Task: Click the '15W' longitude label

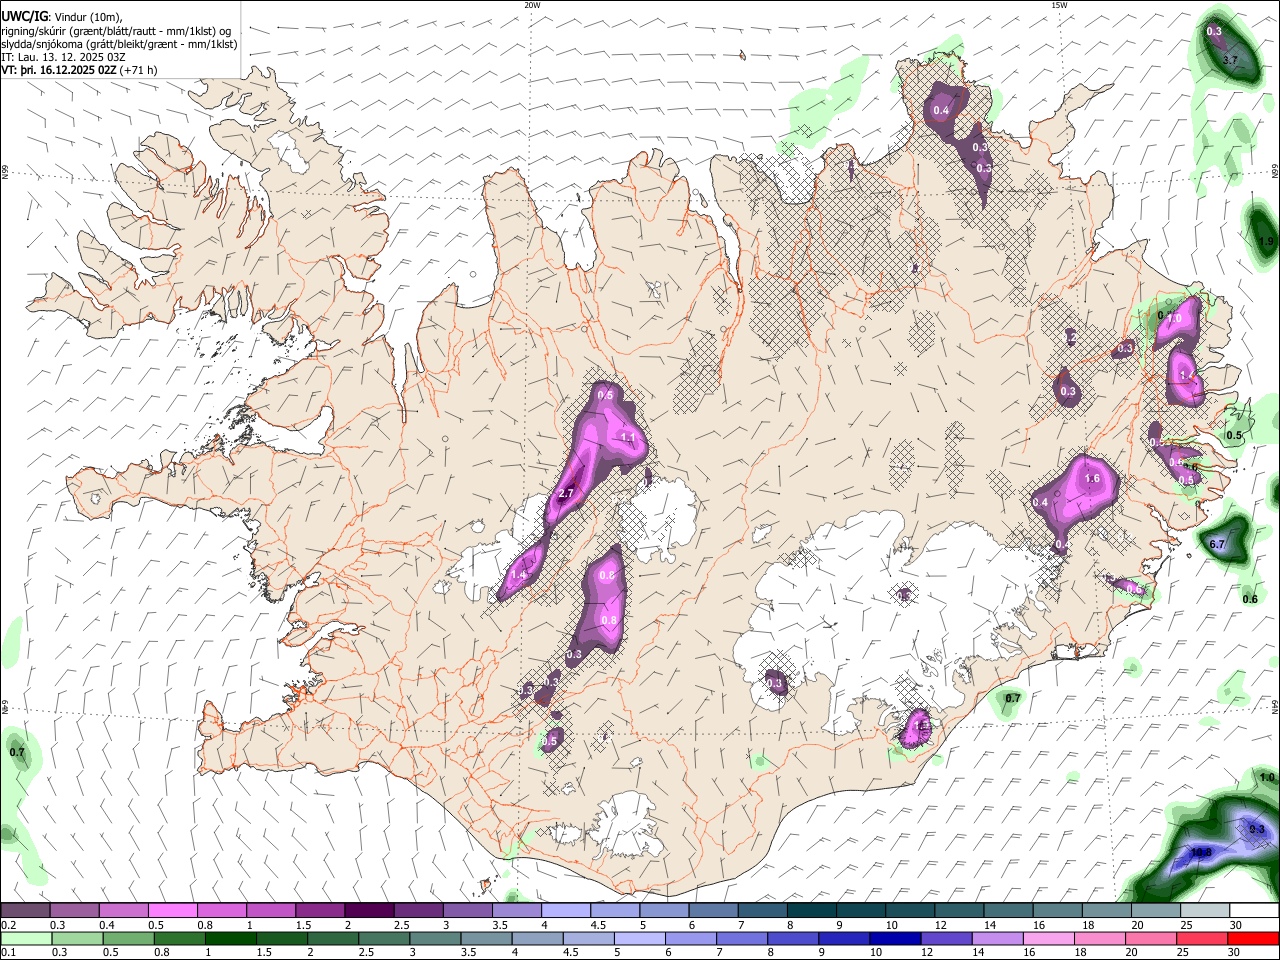Action: pos(1058,5)
